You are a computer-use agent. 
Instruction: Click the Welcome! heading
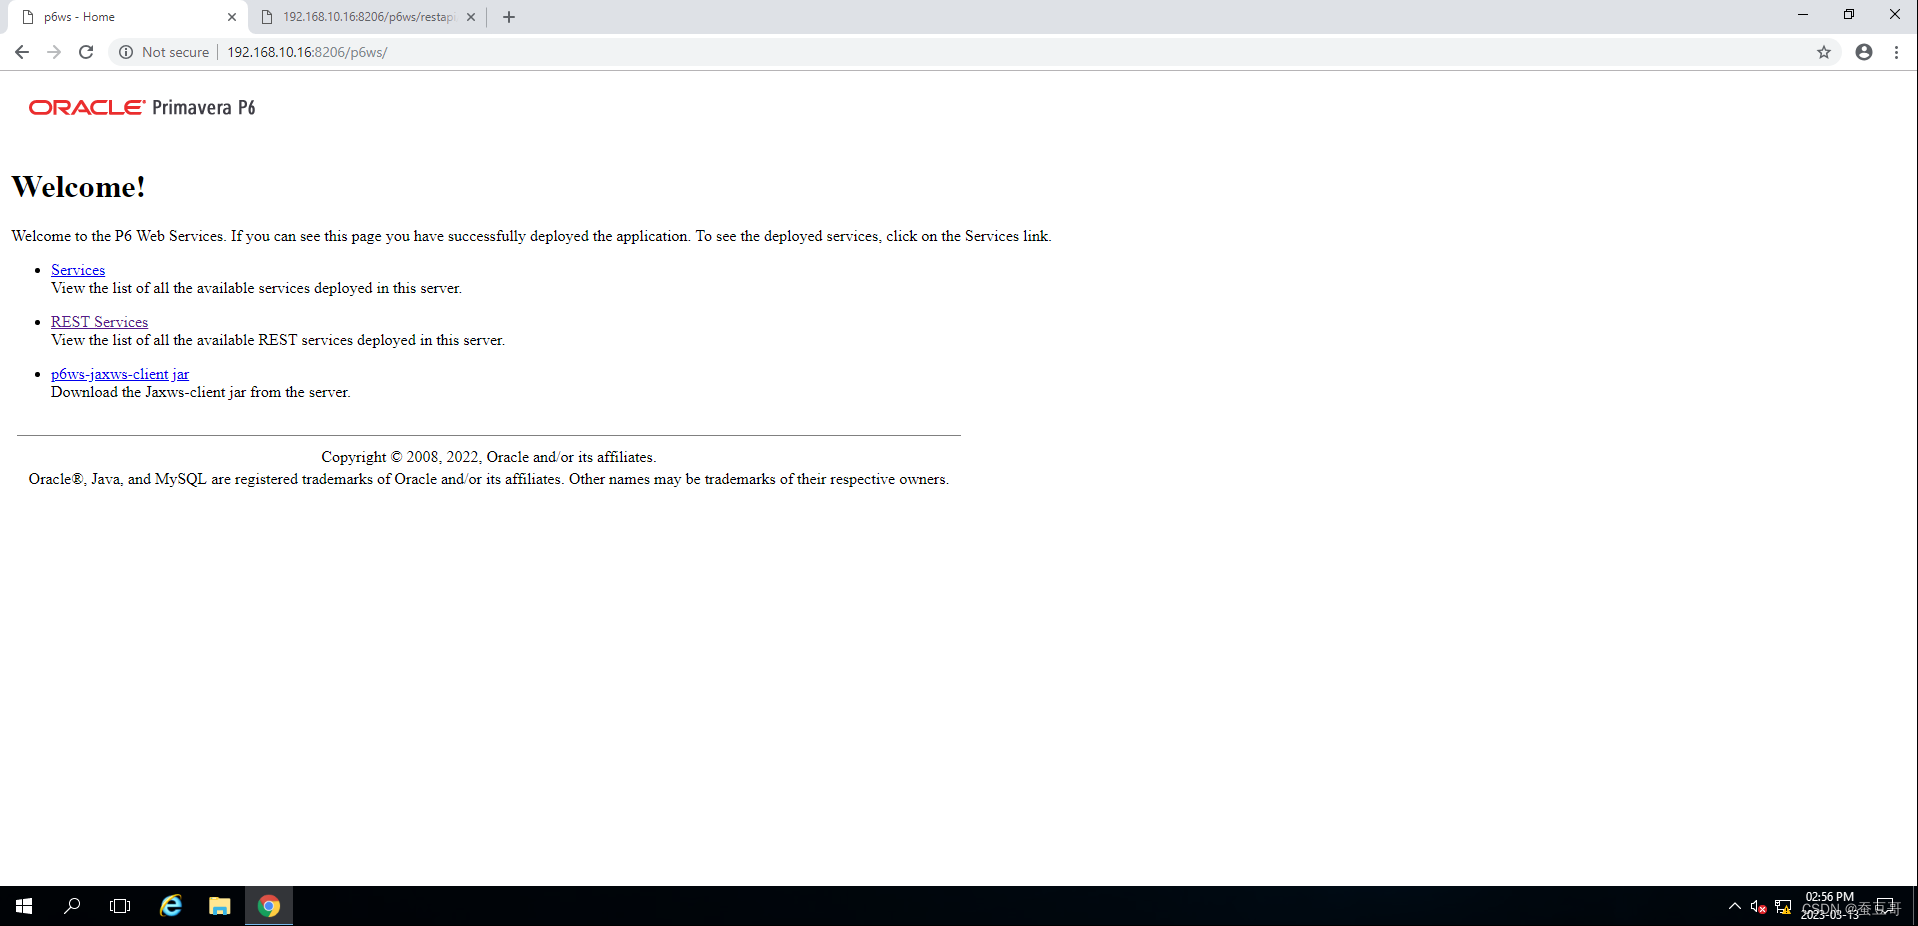pos(79,187)
